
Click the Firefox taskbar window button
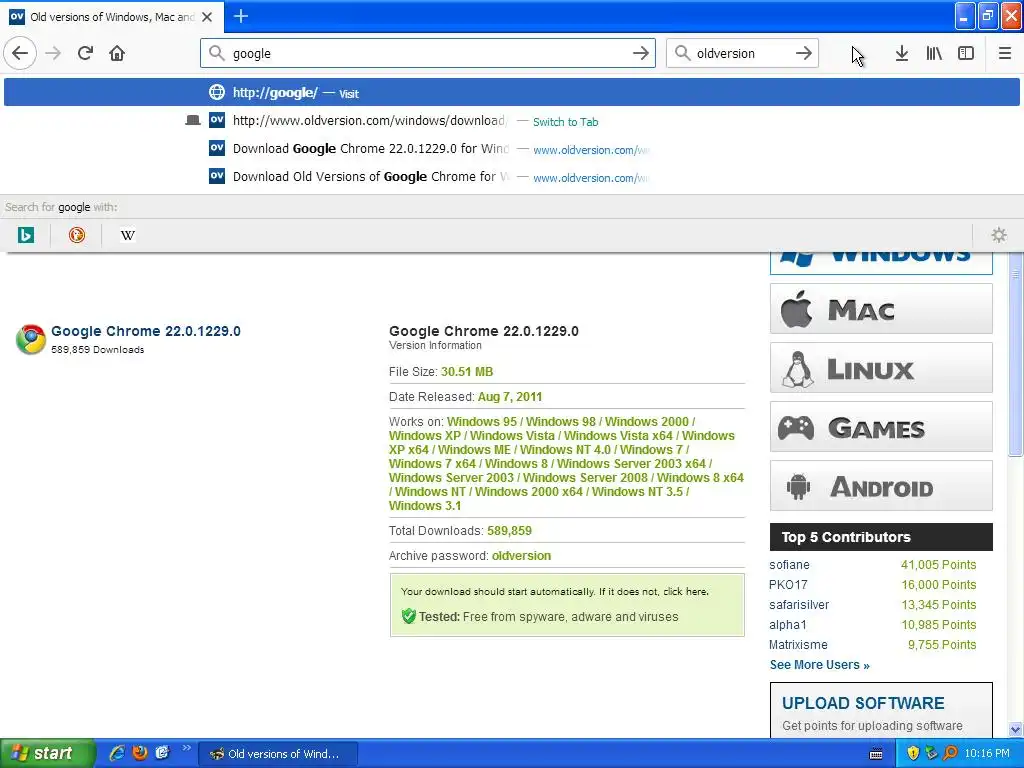pos(278,754)
